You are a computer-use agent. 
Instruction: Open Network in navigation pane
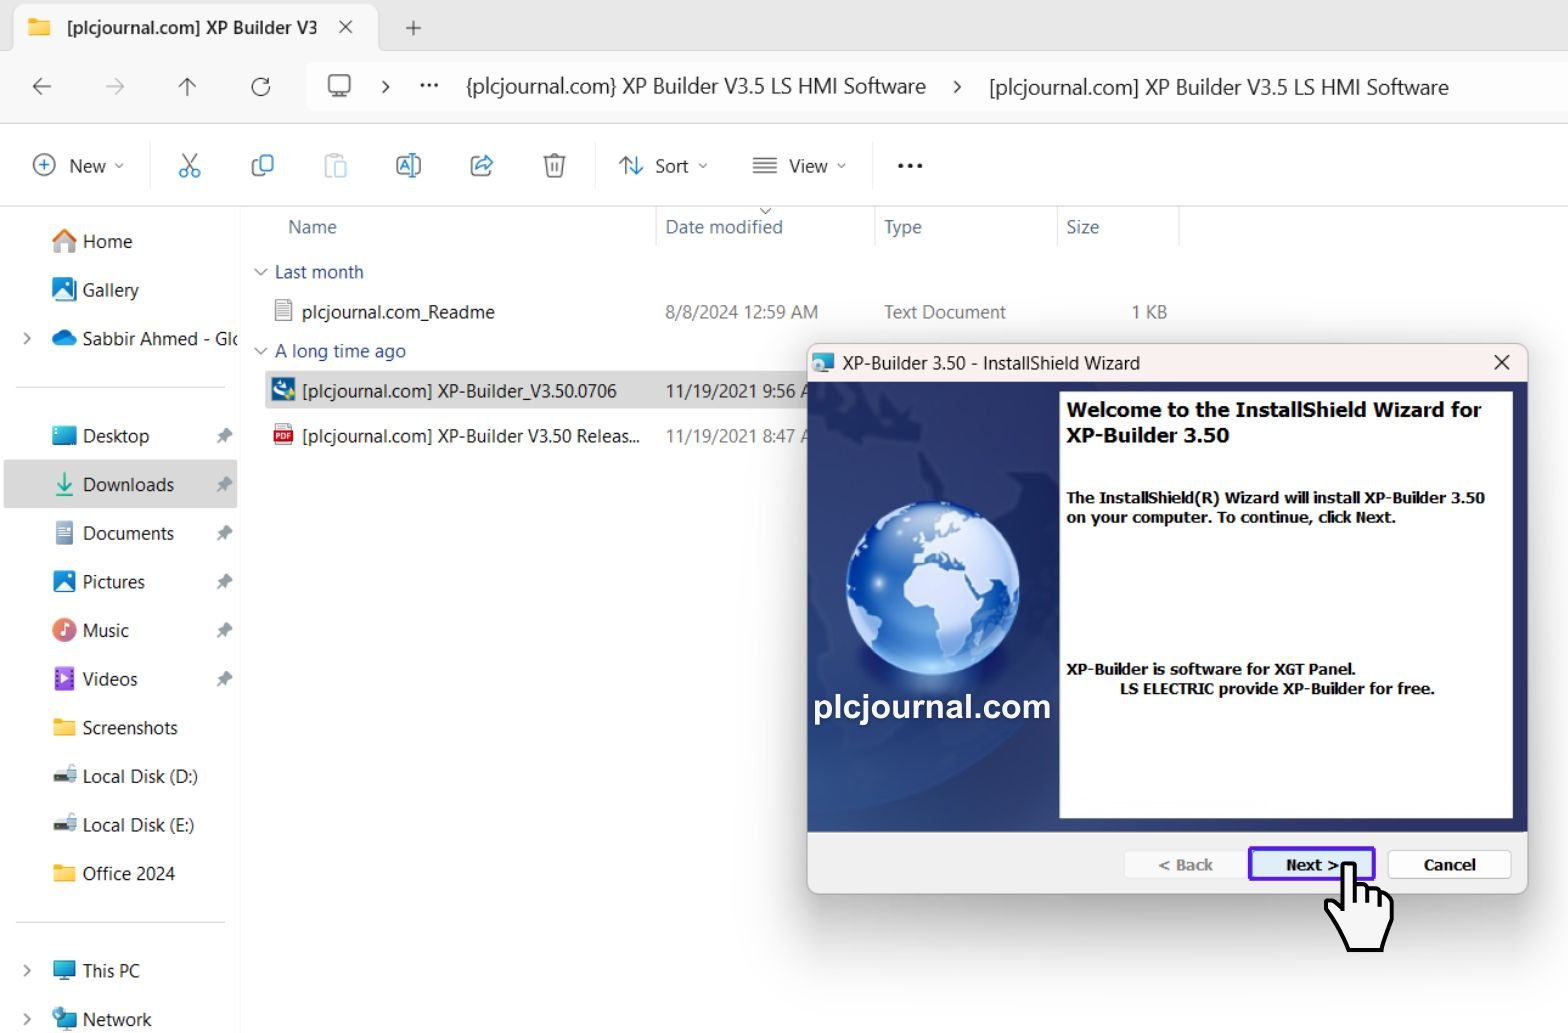click(117, 1019)
